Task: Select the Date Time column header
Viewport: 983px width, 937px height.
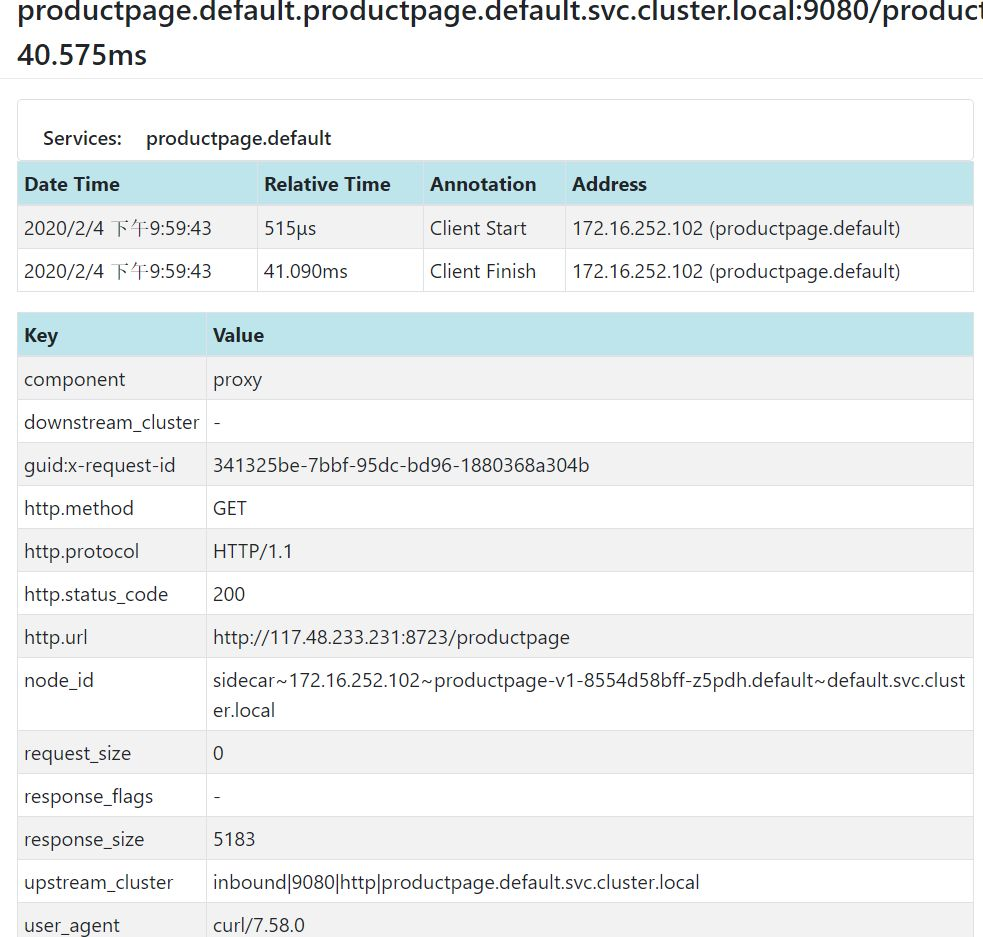Action: [71, 184]
